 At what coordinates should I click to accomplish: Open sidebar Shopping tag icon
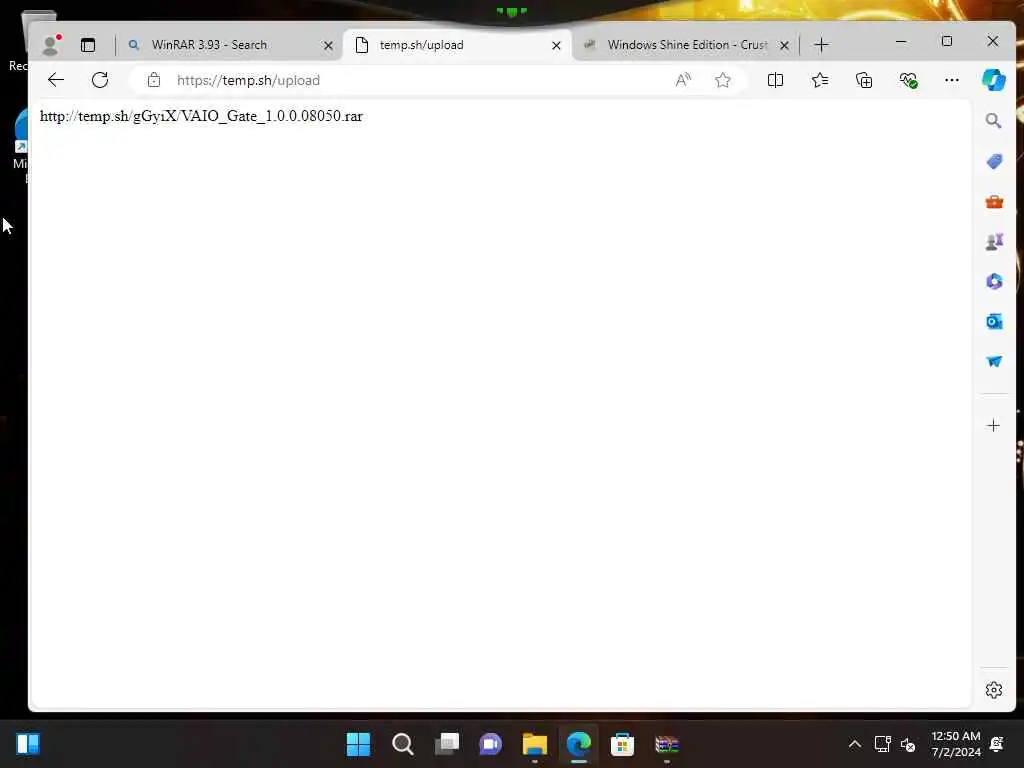coord(994,161)
